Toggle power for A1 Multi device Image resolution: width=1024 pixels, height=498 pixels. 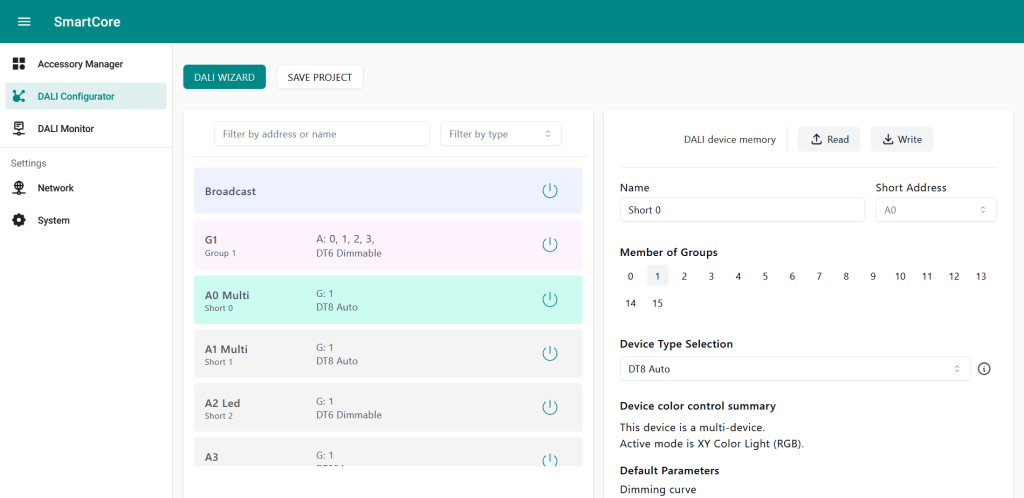click(x=549, y=353)
